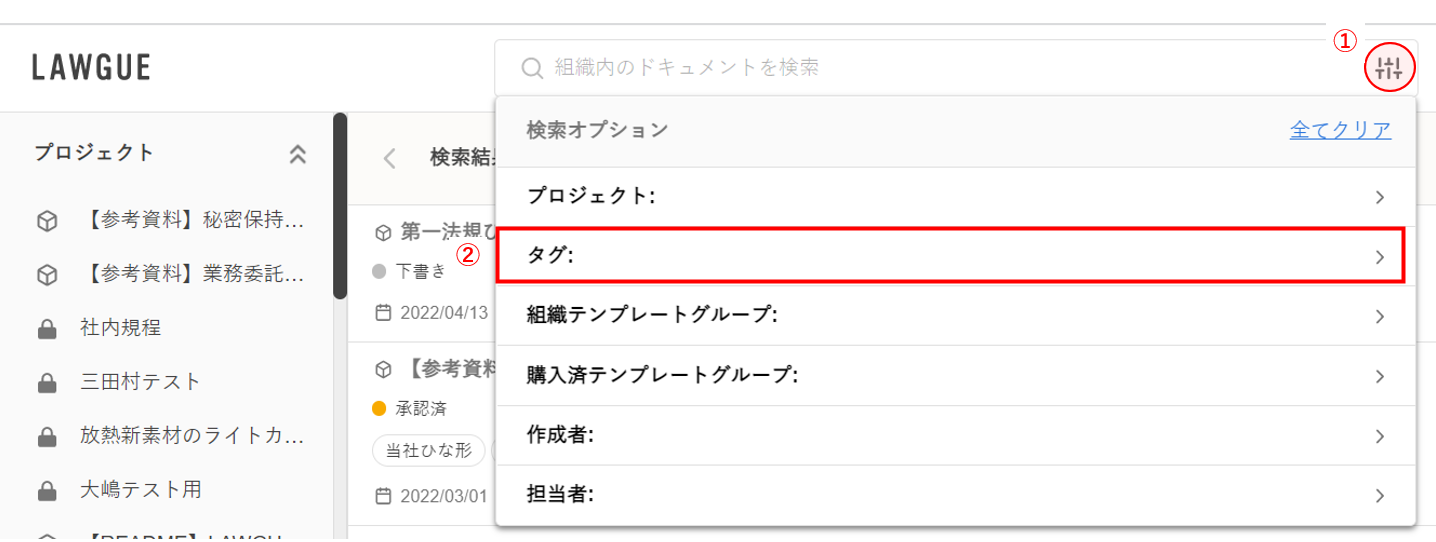Viewport: 1436px width, 542px height.
Task: Open the 担当者 search option
Action: click(955, 495)
